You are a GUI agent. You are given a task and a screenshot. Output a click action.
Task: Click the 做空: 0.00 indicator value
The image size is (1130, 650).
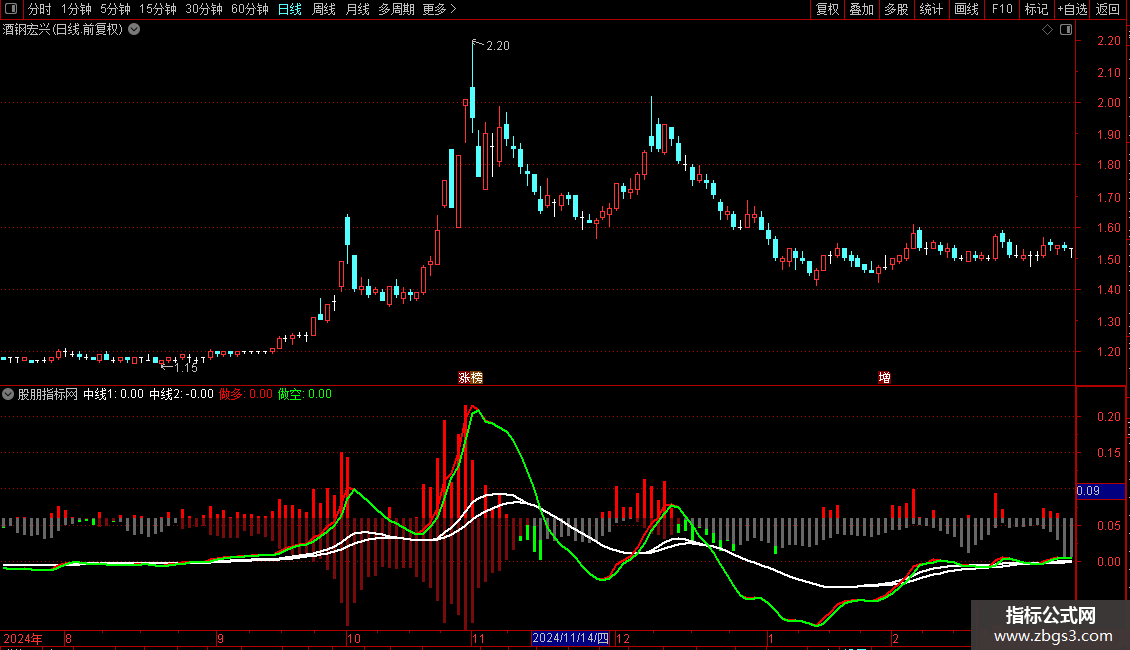(305, 394)
